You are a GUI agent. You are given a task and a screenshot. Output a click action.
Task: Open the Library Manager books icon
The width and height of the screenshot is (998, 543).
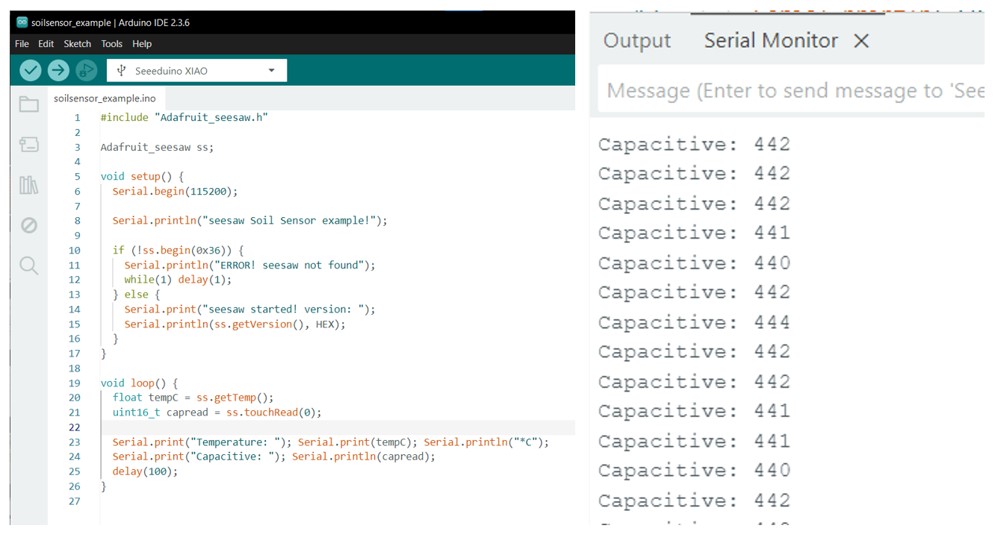coord(29,185)
